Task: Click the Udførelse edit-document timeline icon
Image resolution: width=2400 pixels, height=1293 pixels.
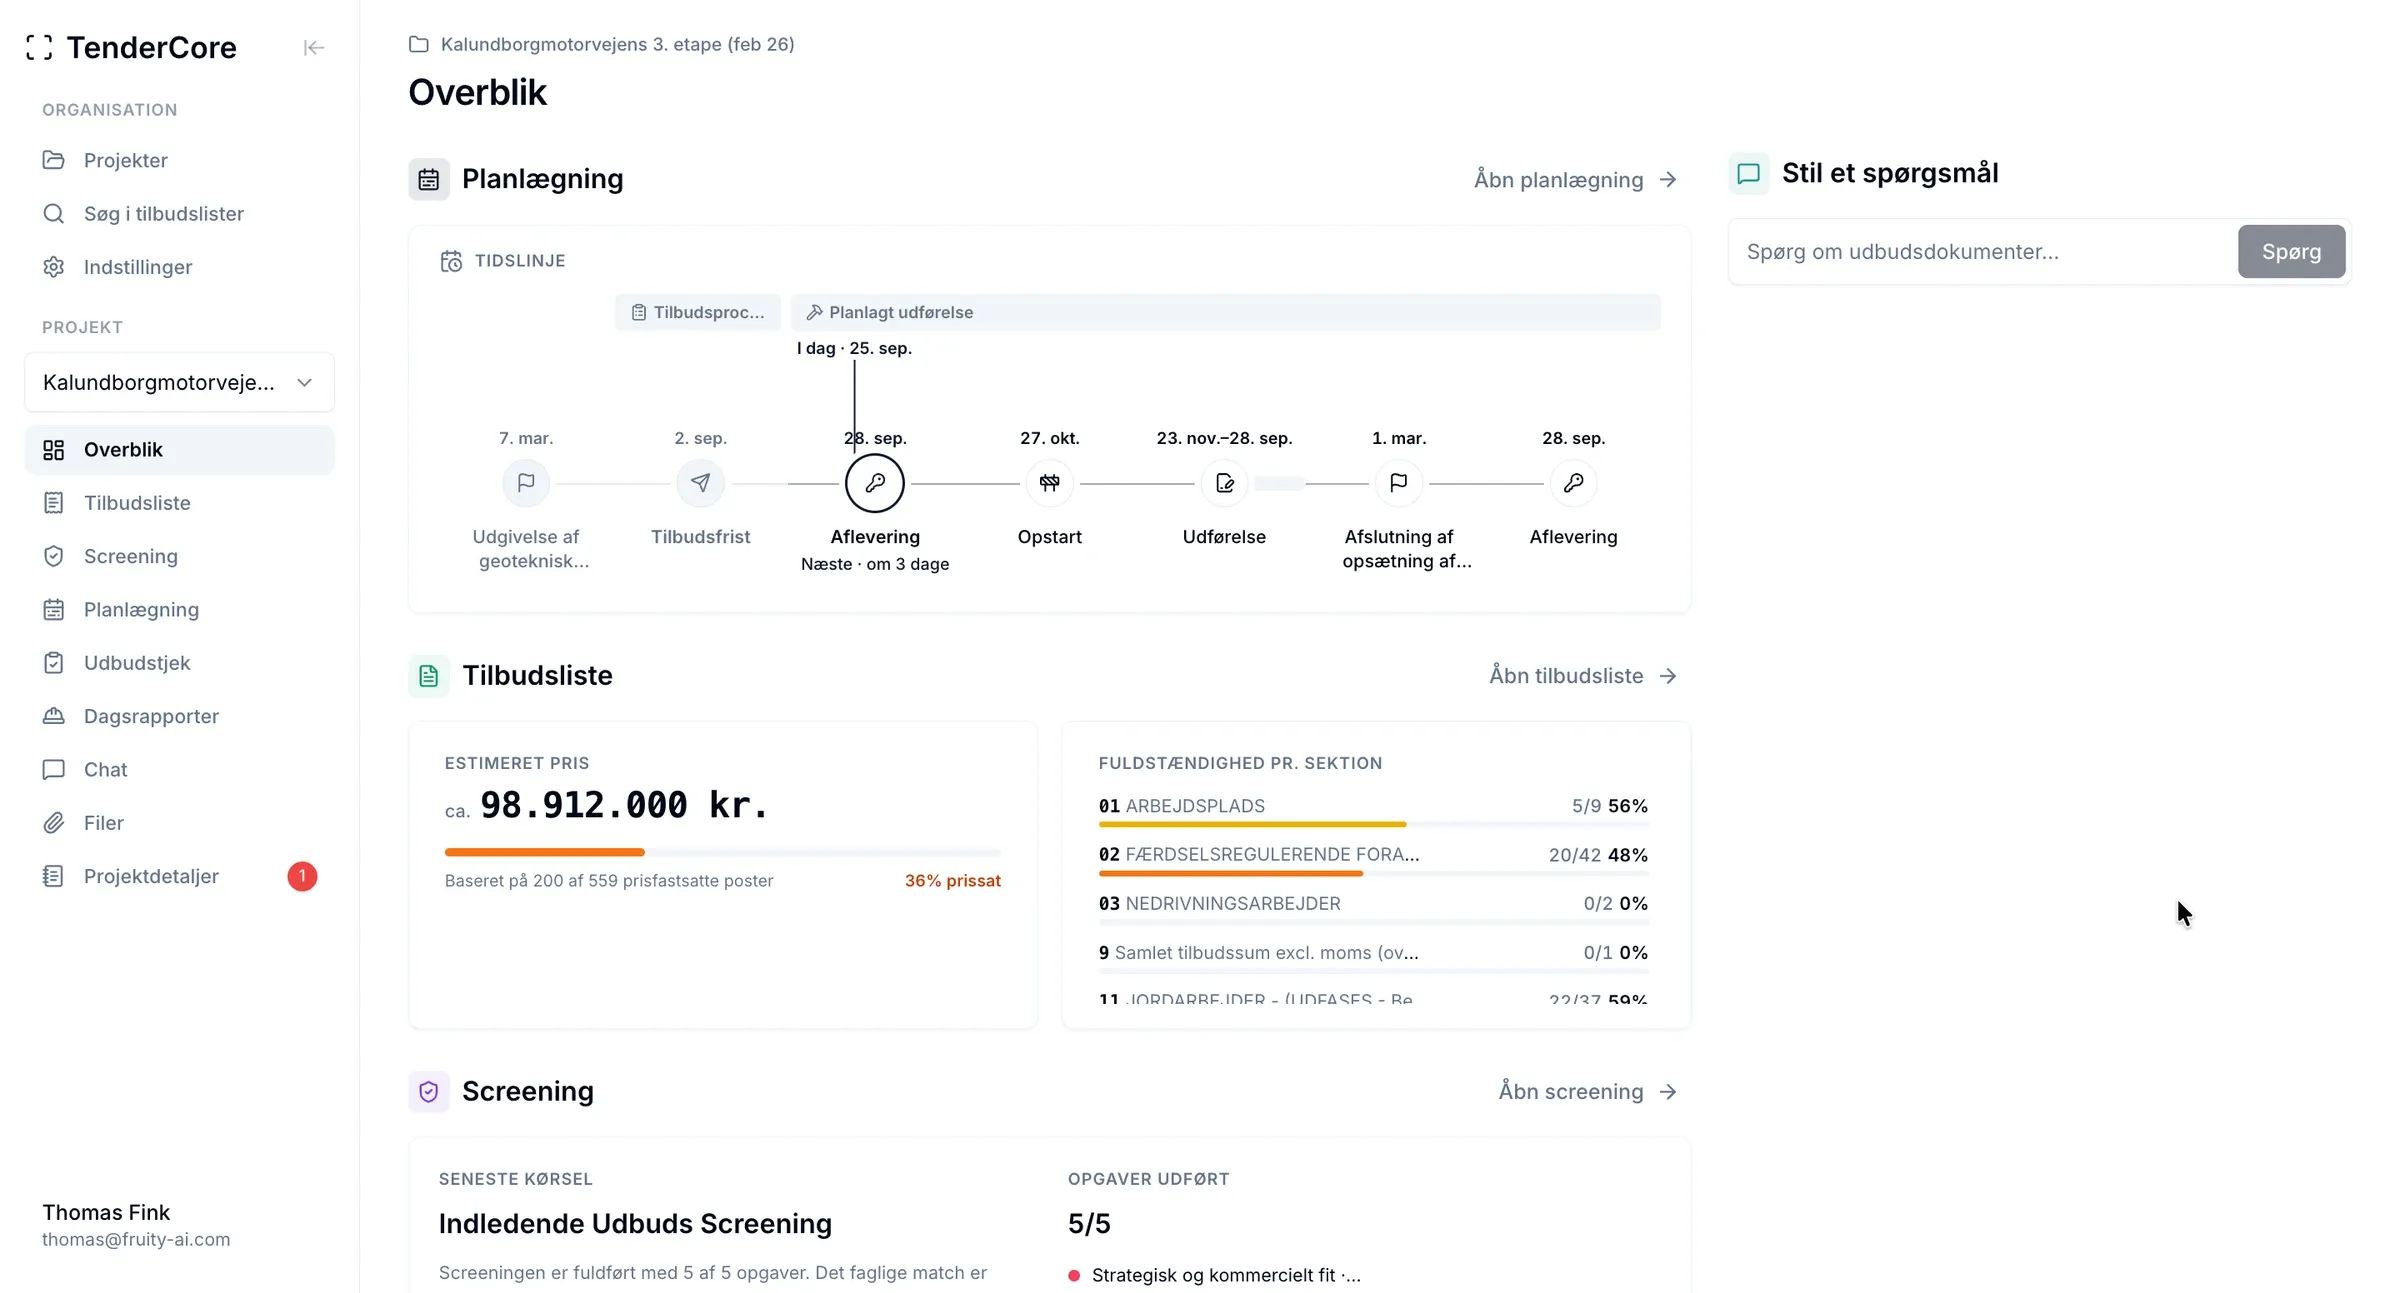Action: click(1224, 483)
